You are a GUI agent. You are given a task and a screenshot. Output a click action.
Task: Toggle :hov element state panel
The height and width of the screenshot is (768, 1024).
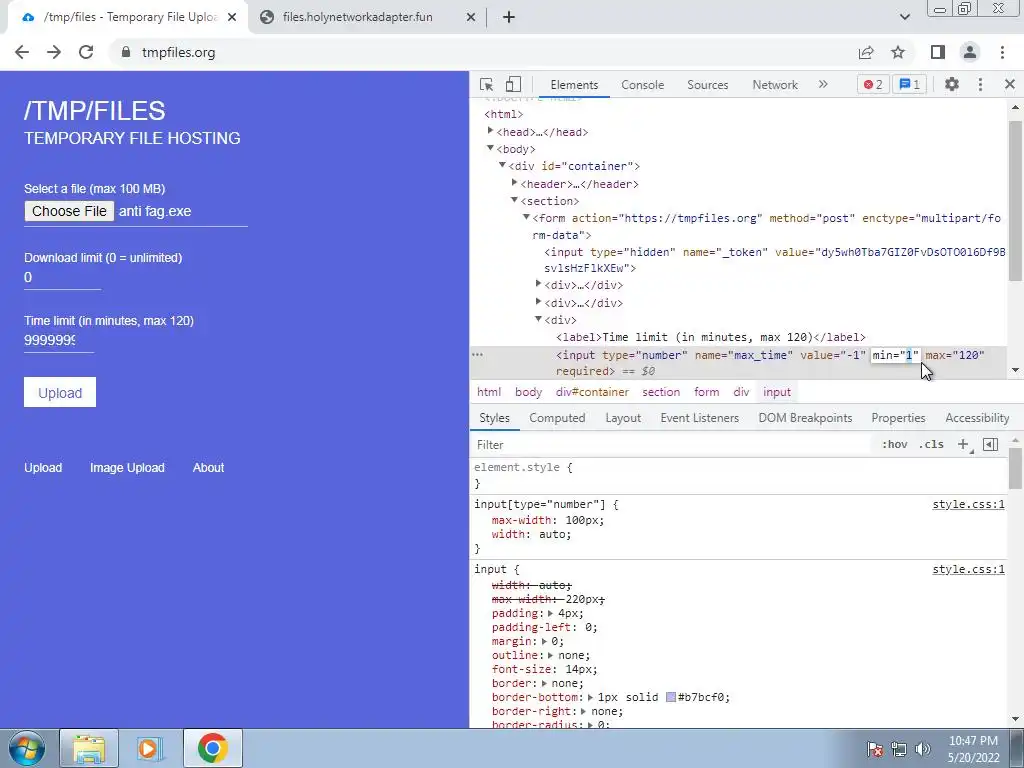pyautogui.click(x=894, y=445)
